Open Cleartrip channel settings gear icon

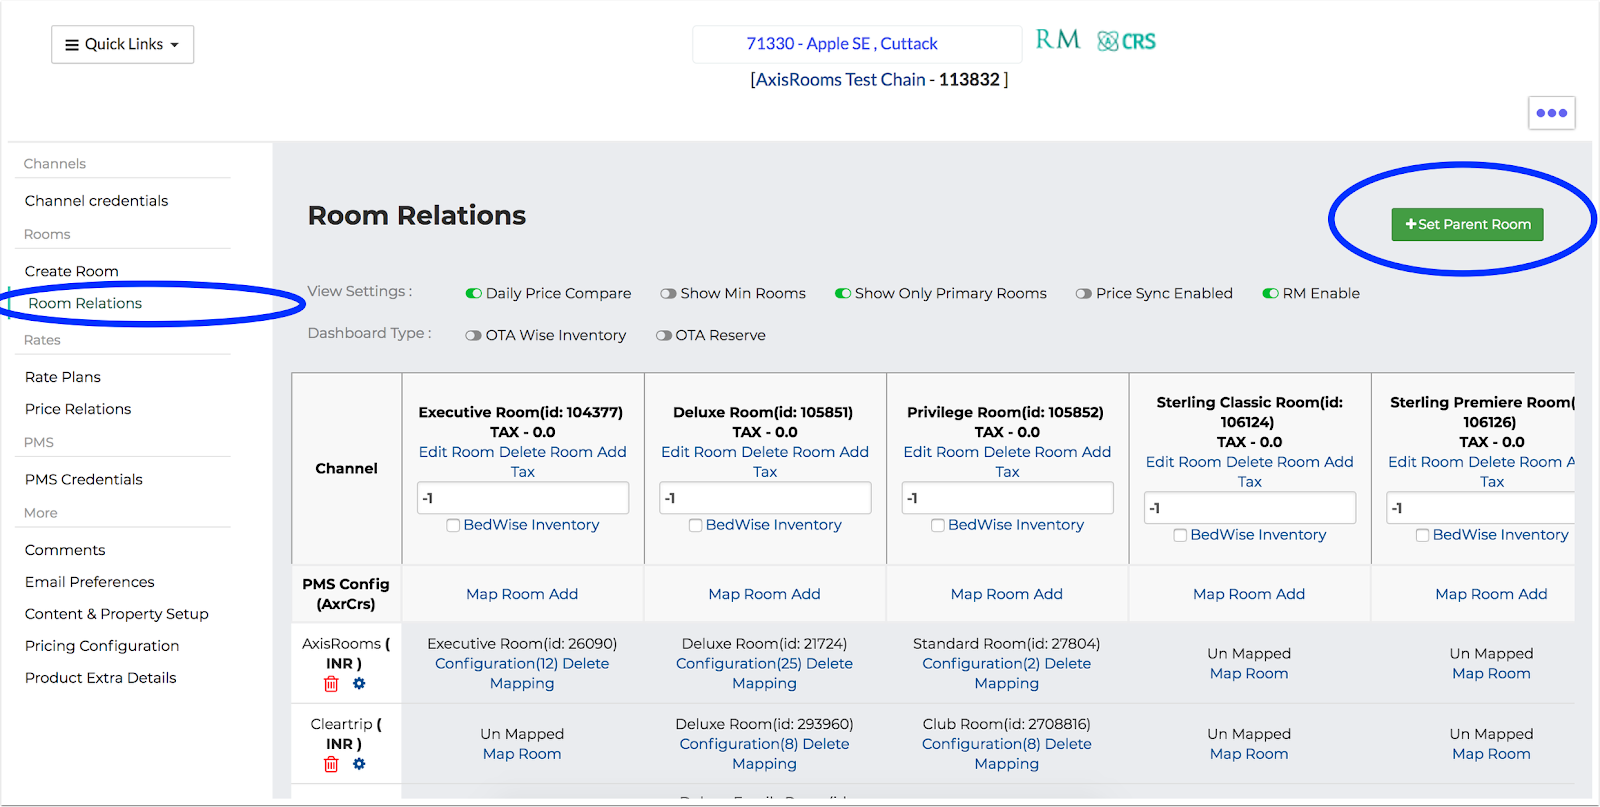click(359, 764)
